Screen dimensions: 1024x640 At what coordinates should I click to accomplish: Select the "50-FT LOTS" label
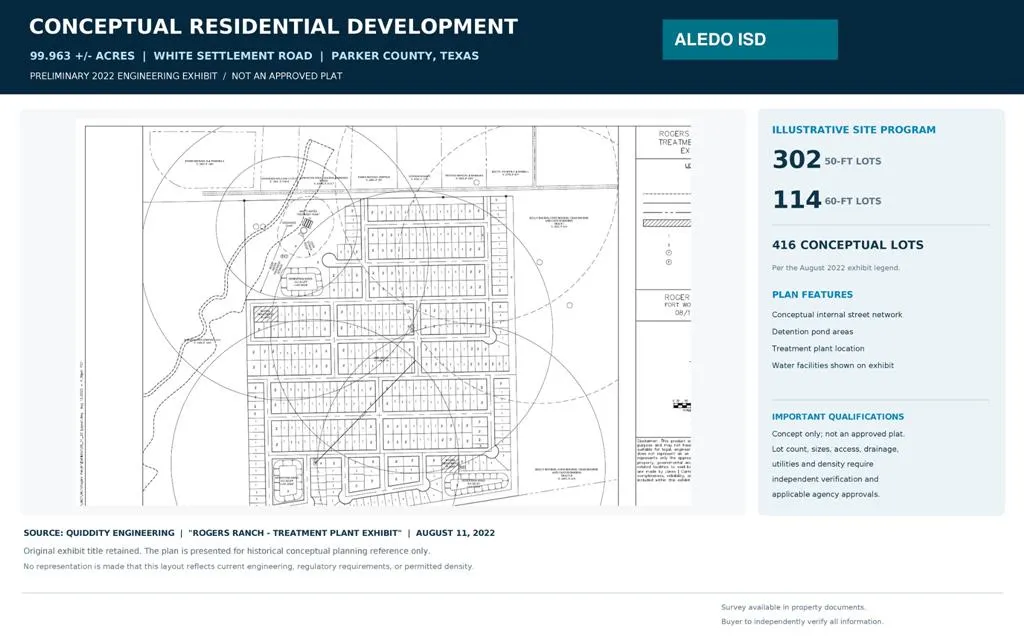[852, 161]
